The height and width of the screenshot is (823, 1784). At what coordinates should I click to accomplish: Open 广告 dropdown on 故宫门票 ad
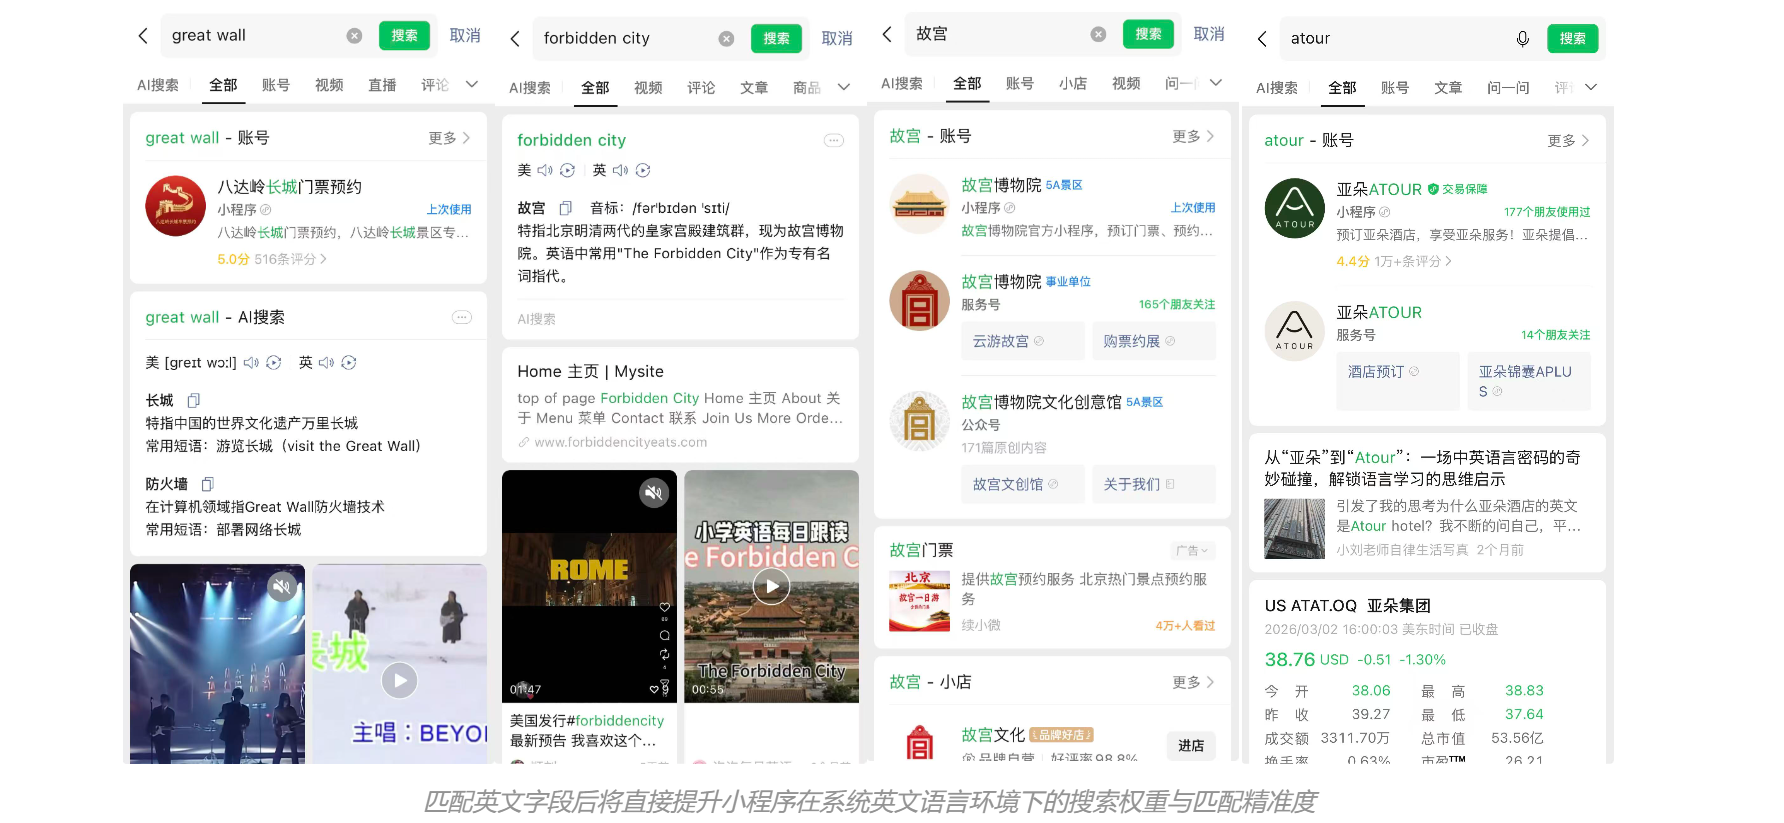click(x=1192, y=551)
